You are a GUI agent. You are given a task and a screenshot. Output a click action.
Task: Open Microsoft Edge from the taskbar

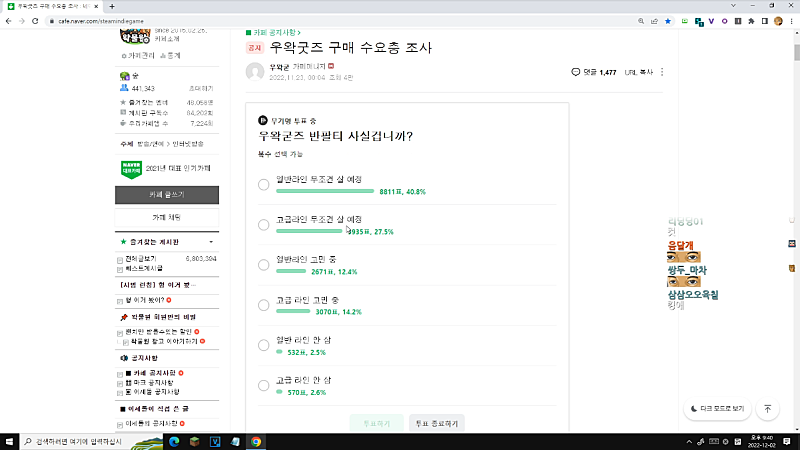click(x=174, y=441)
